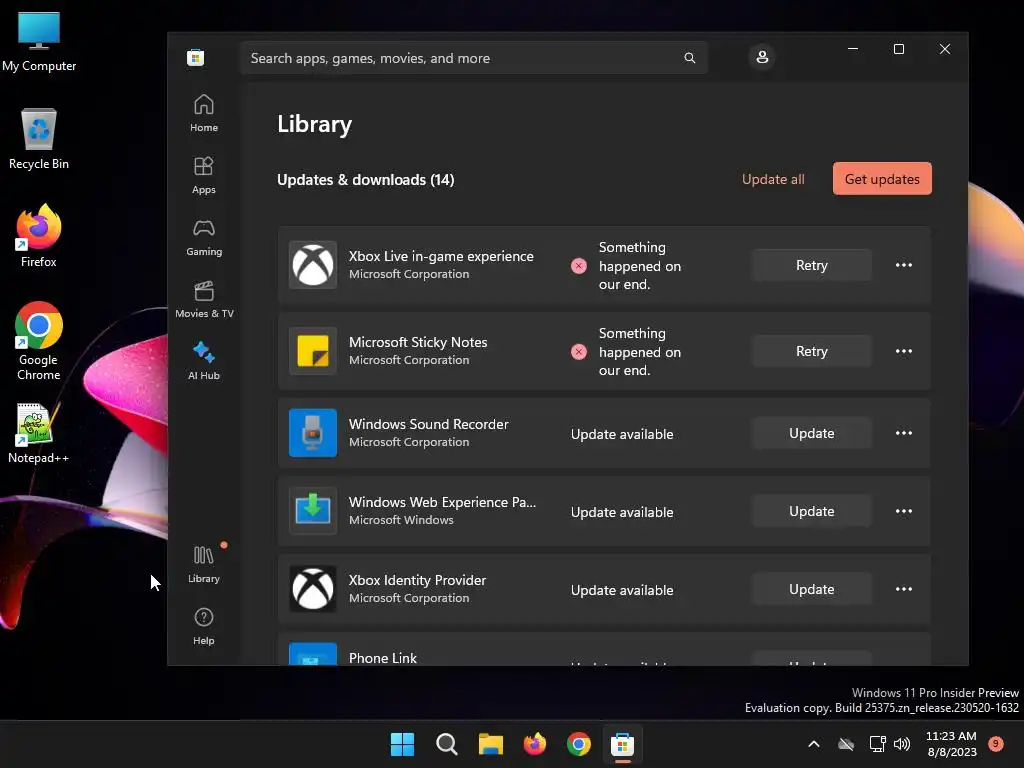Click Microsoft Store taskbar icon
The image size is (1024, 768).
[622, 744]
